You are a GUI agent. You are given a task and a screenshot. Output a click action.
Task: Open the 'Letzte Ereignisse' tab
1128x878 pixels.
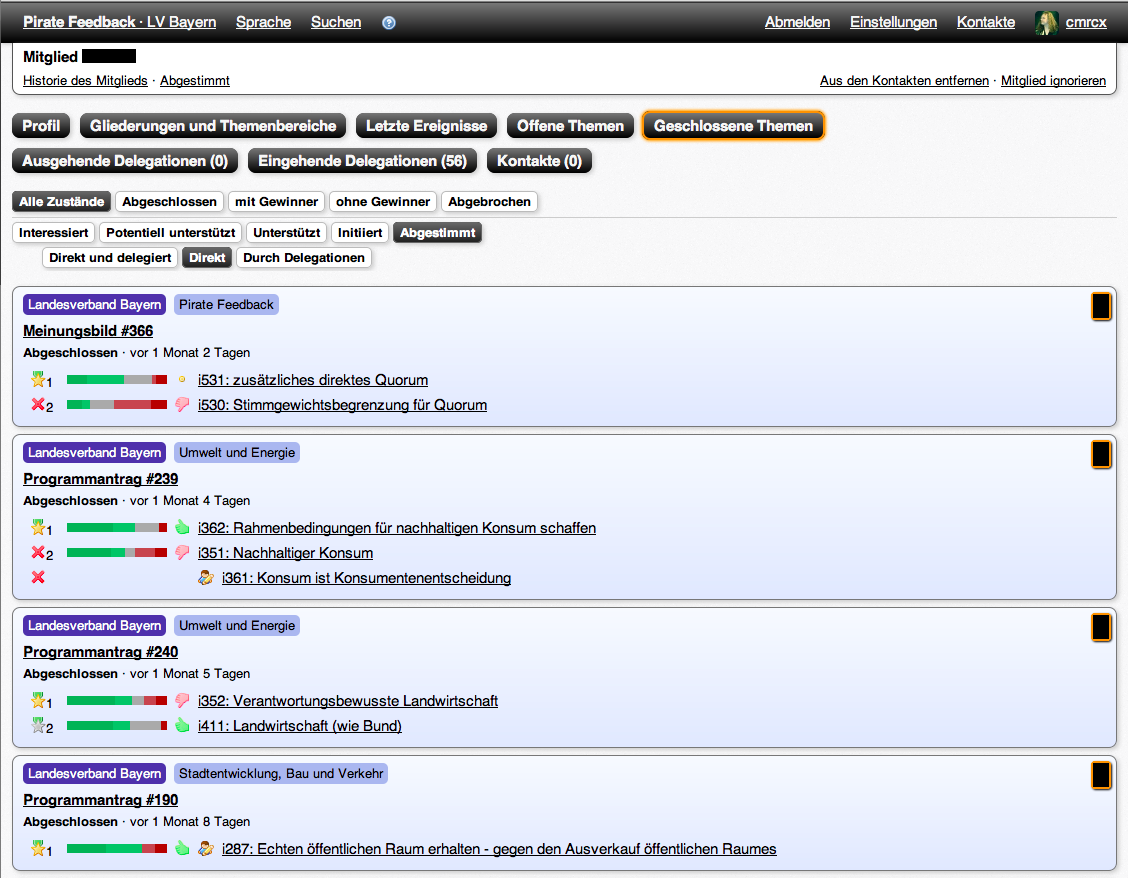[426, 126]
